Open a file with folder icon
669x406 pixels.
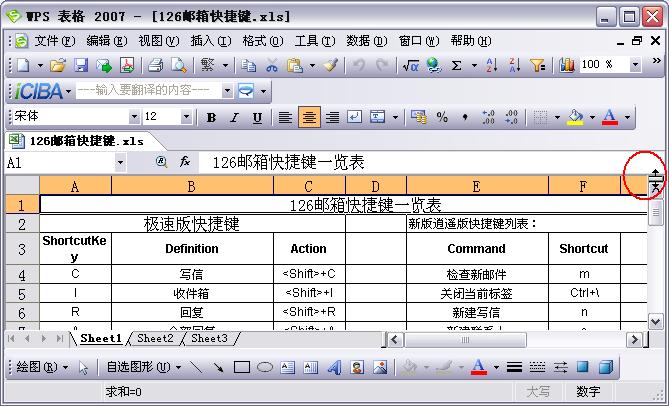pyautogui.click(x=58, y=65)
